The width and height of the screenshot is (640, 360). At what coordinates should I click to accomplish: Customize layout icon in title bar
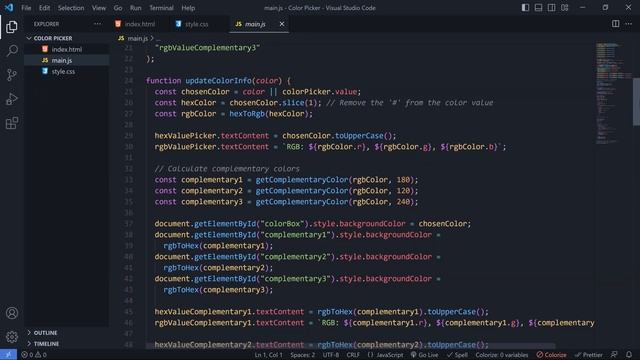coord(564,8)
